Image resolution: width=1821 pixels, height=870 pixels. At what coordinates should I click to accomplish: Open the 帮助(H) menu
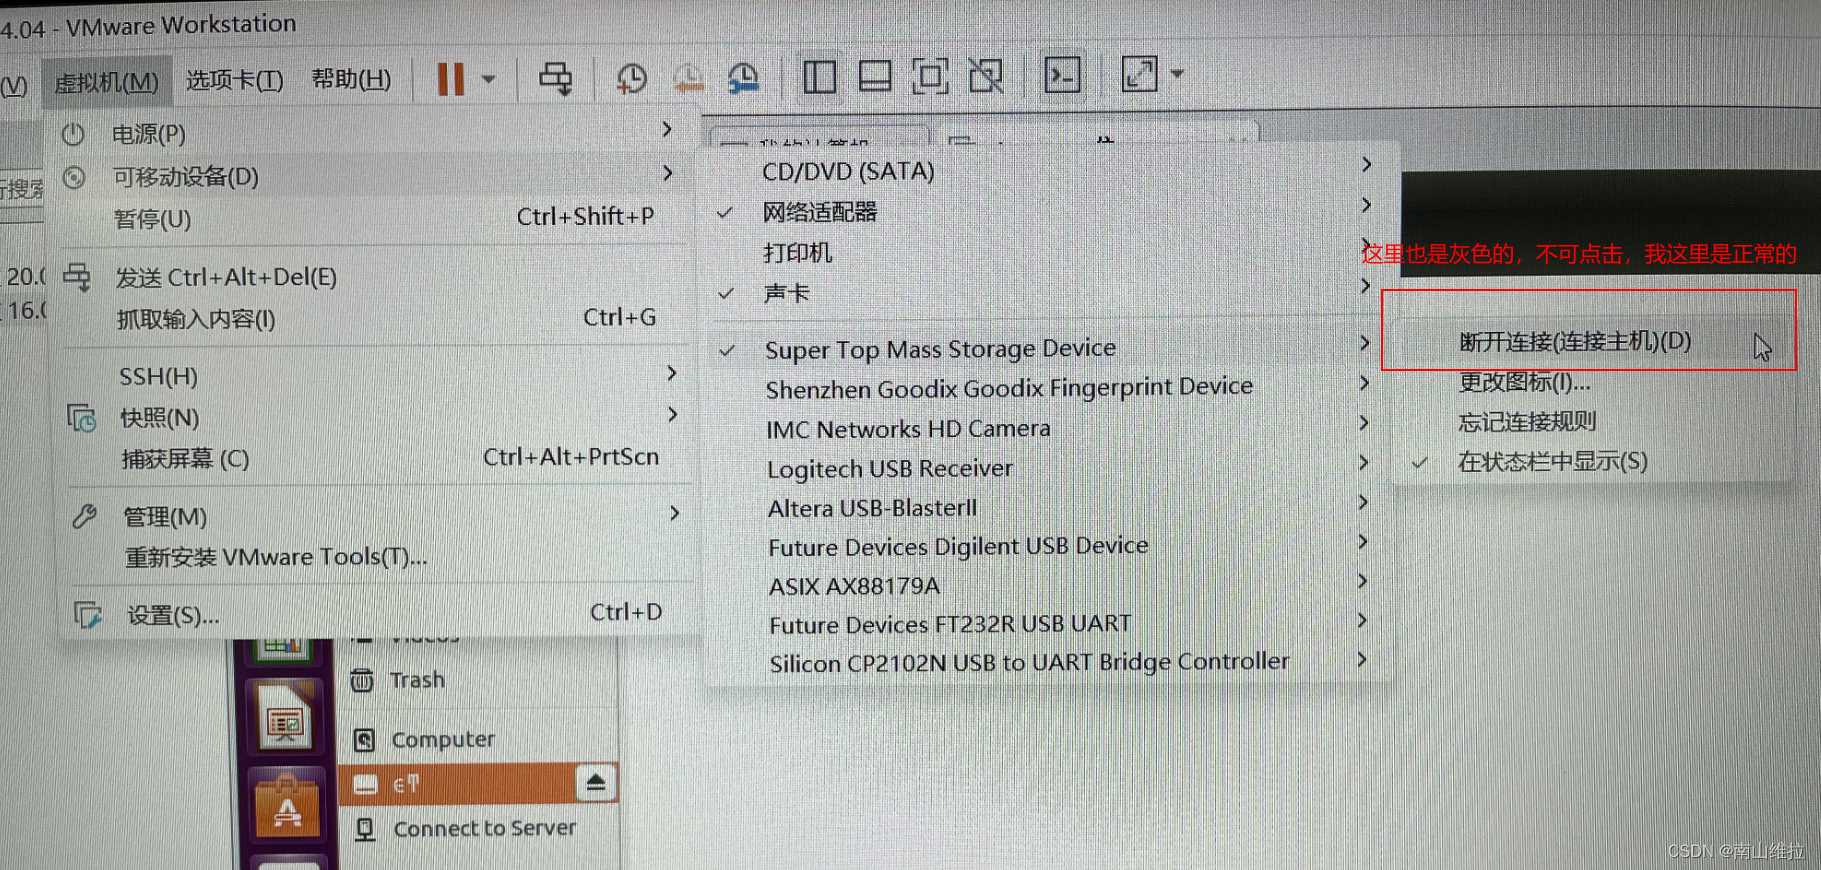pos(351,79)
